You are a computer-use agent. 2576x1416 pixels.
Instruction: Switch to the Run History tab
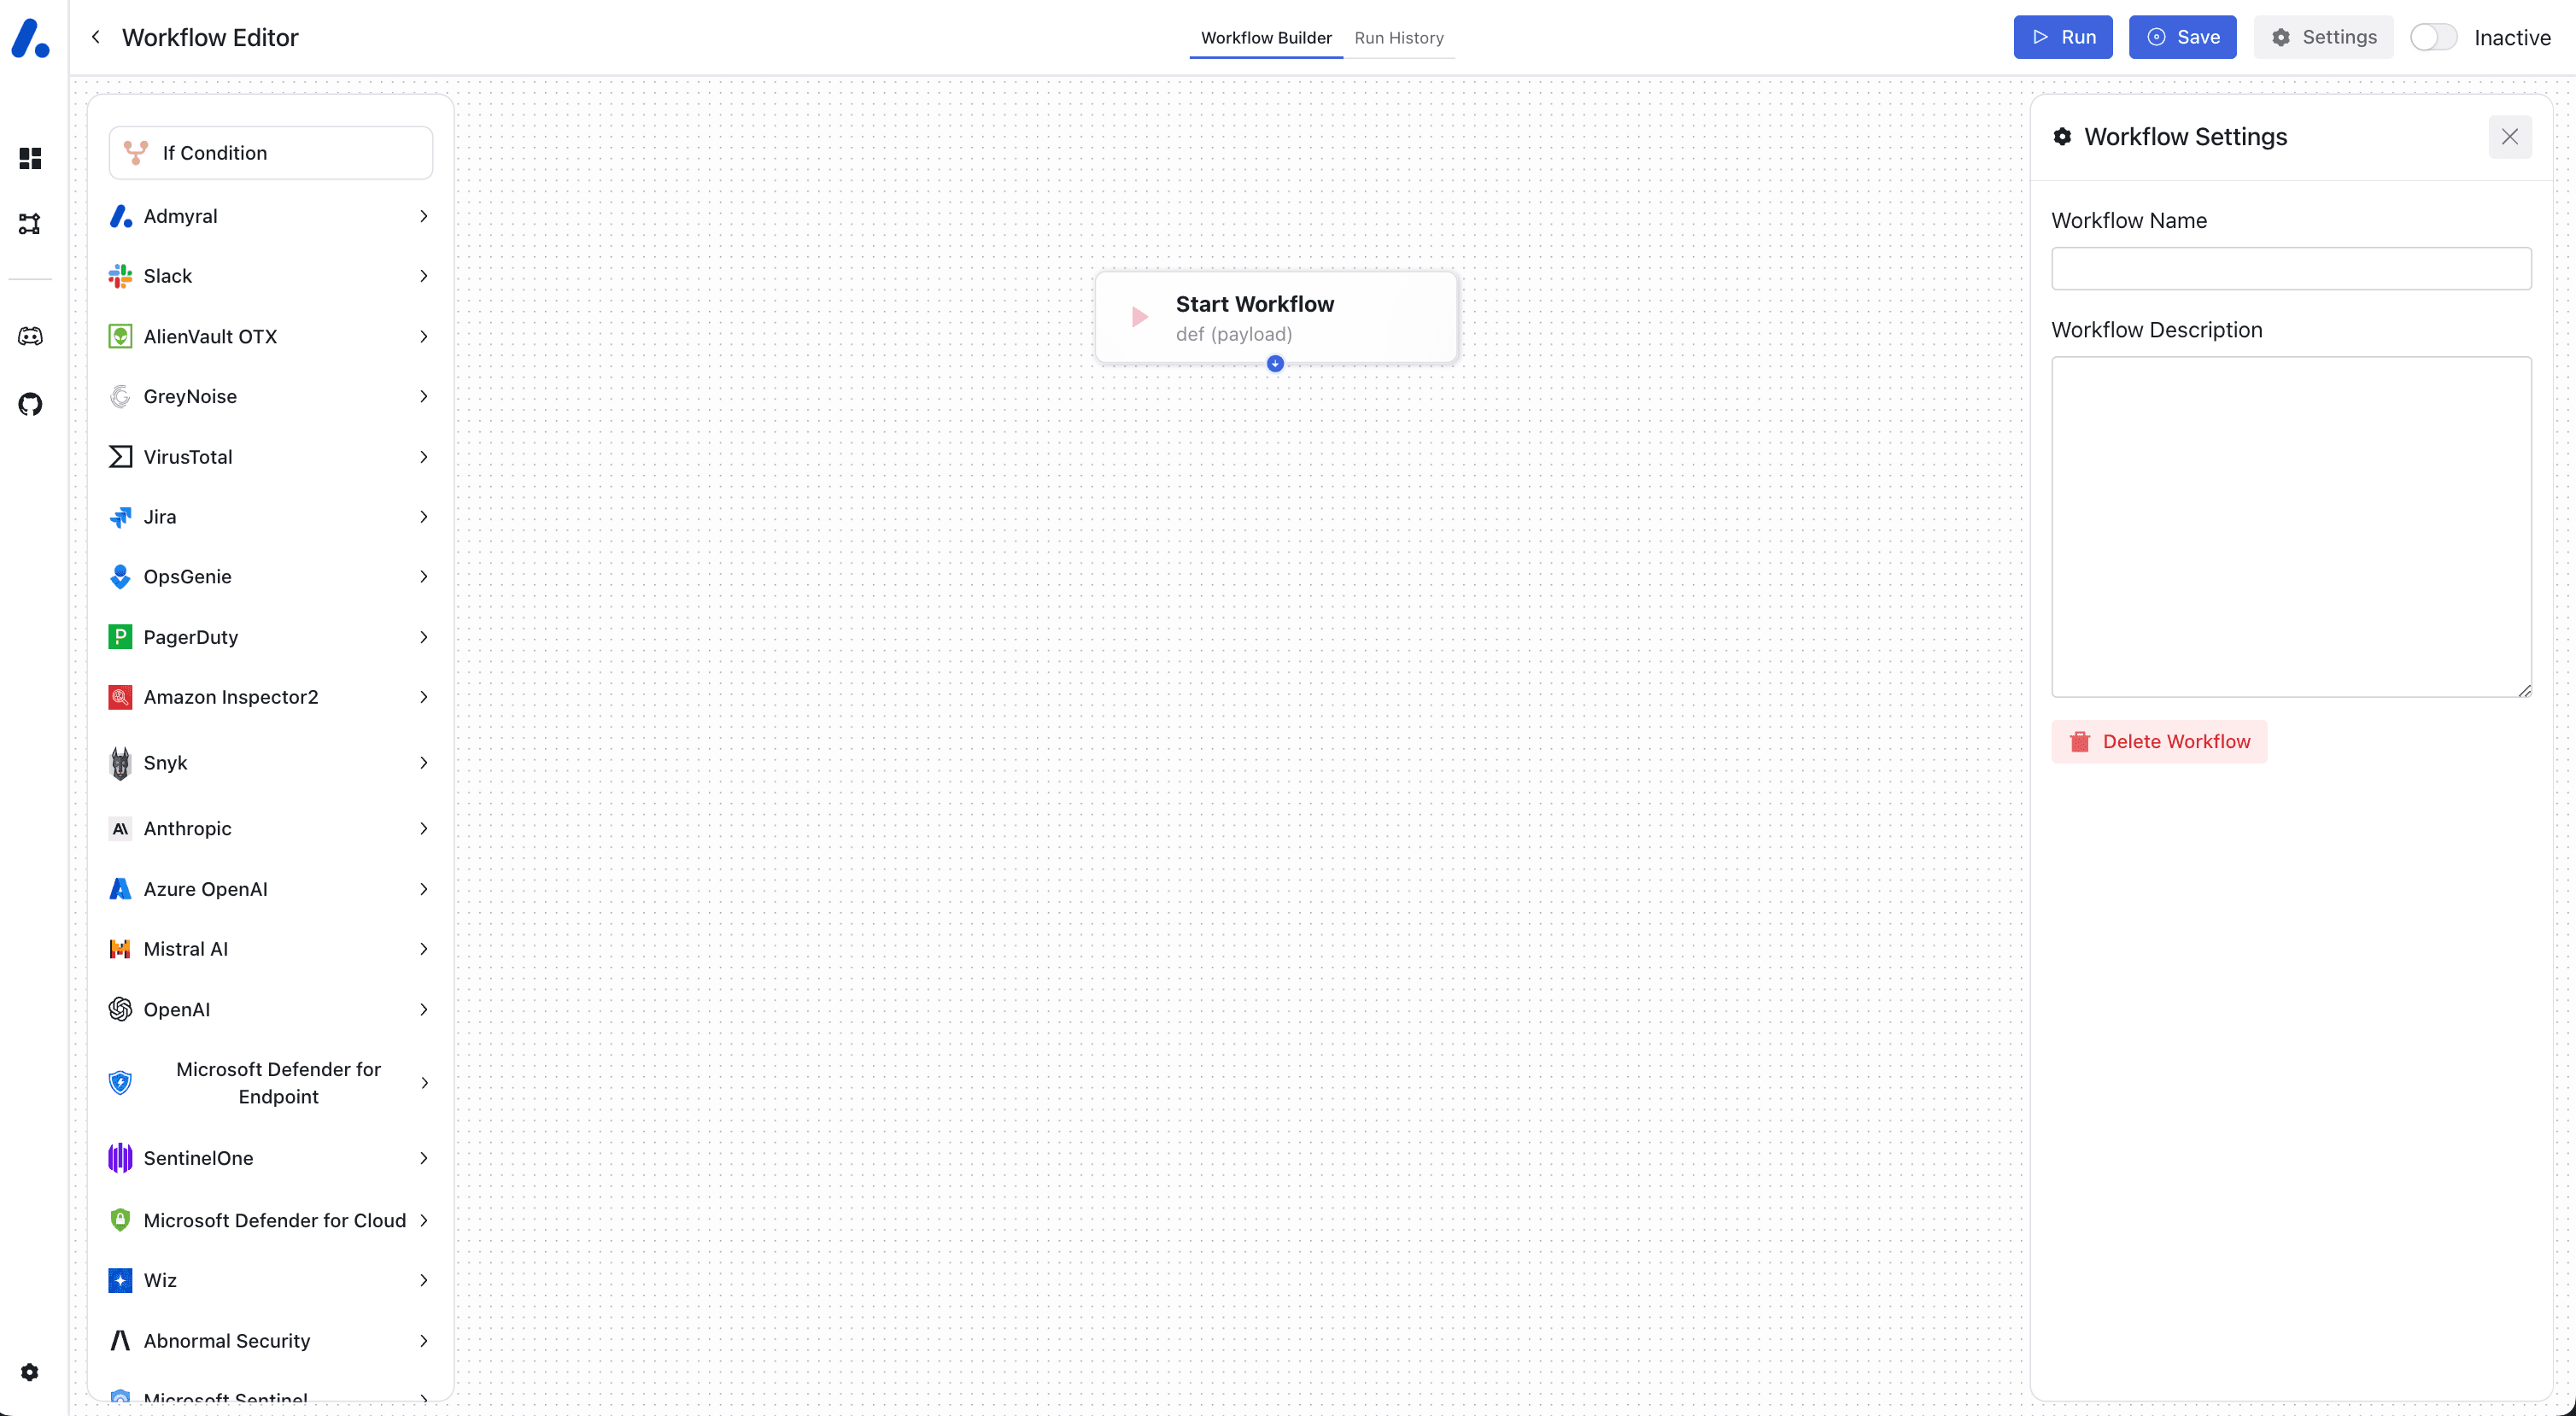[1402, 37]
